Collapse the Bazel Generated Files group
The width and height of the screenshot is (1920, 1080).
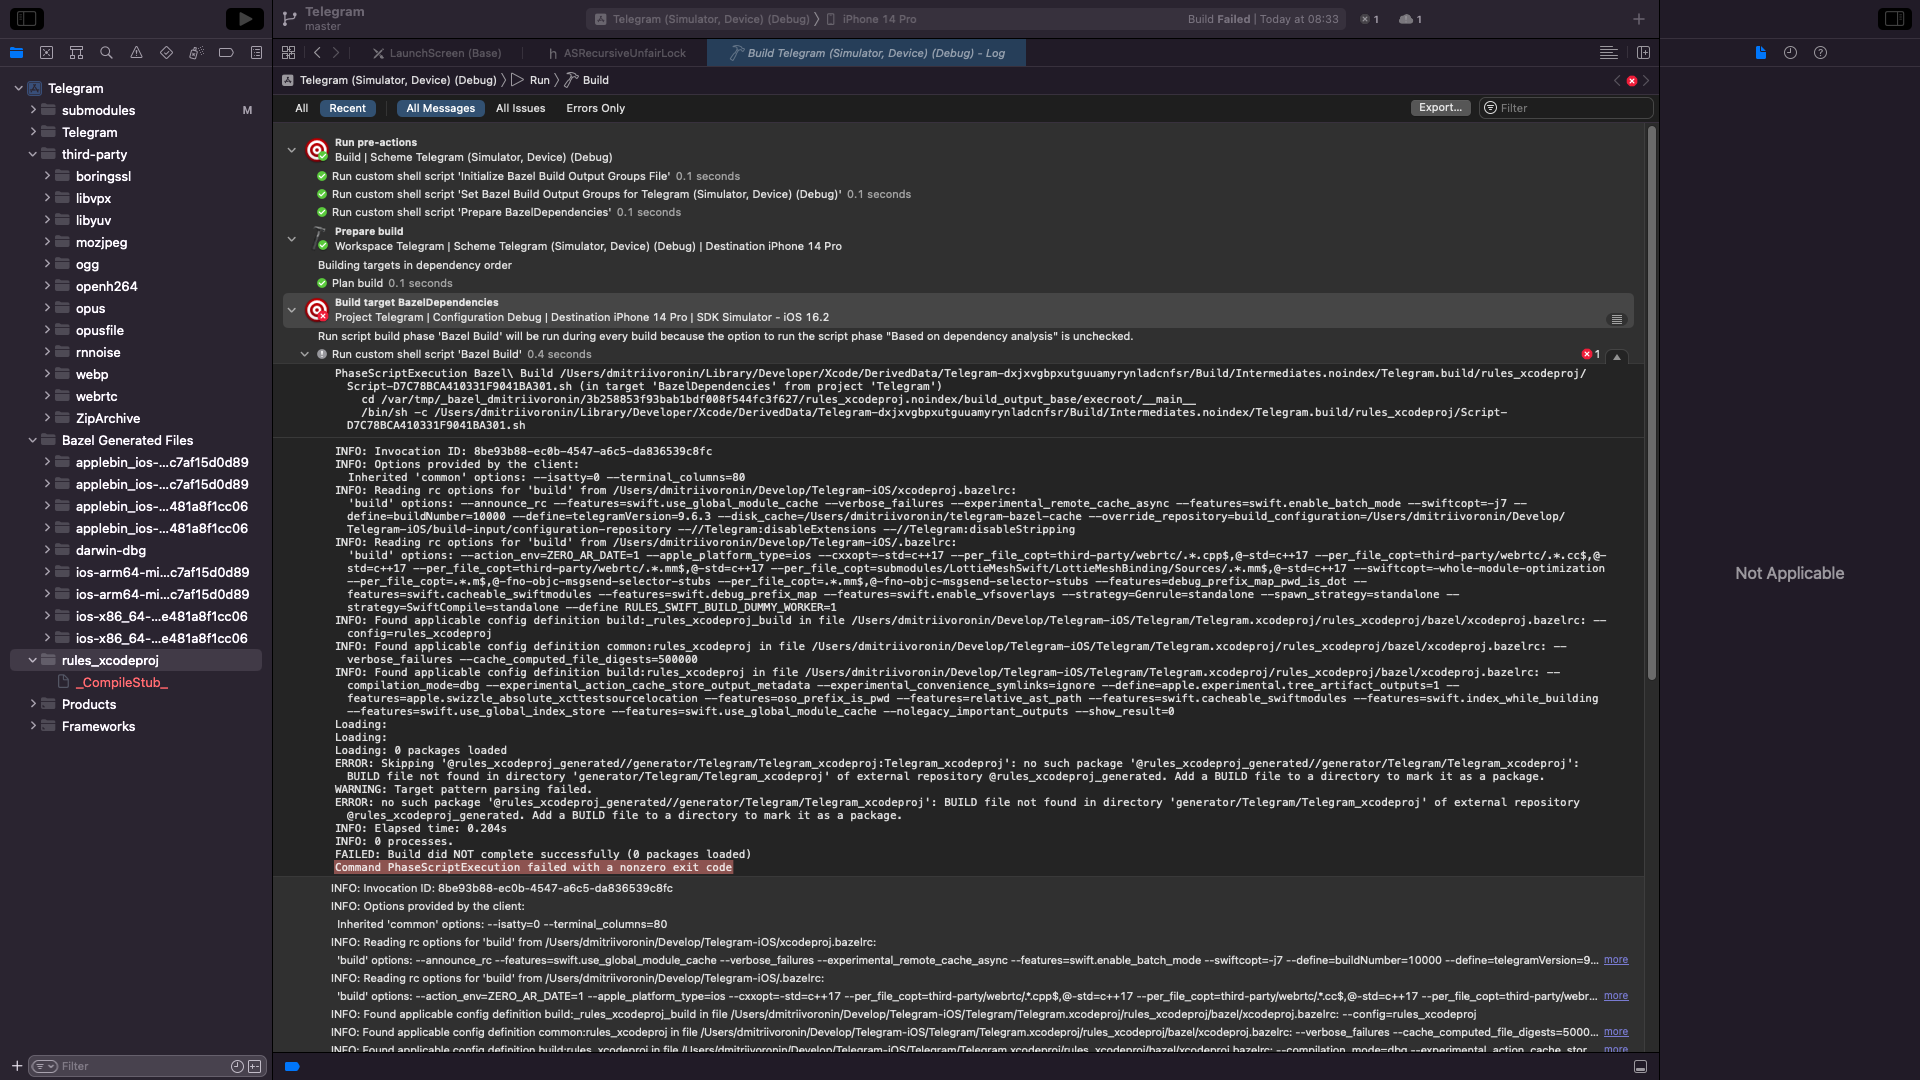pyautogui.click(x=33, y=440)
